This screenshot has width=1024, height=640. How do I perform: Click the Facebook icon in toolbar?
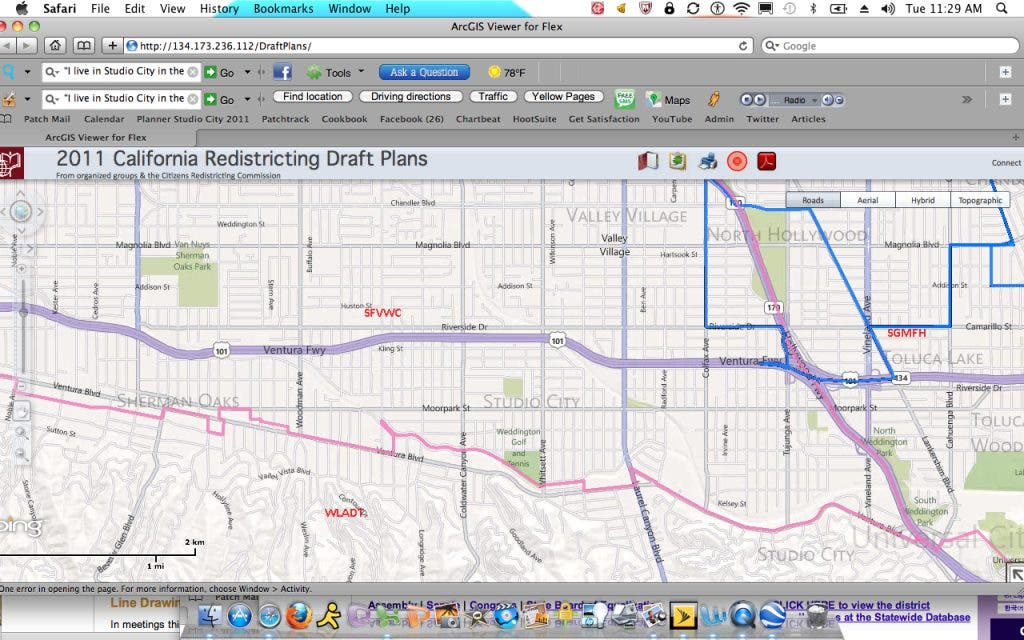click(x=282, y=72)
